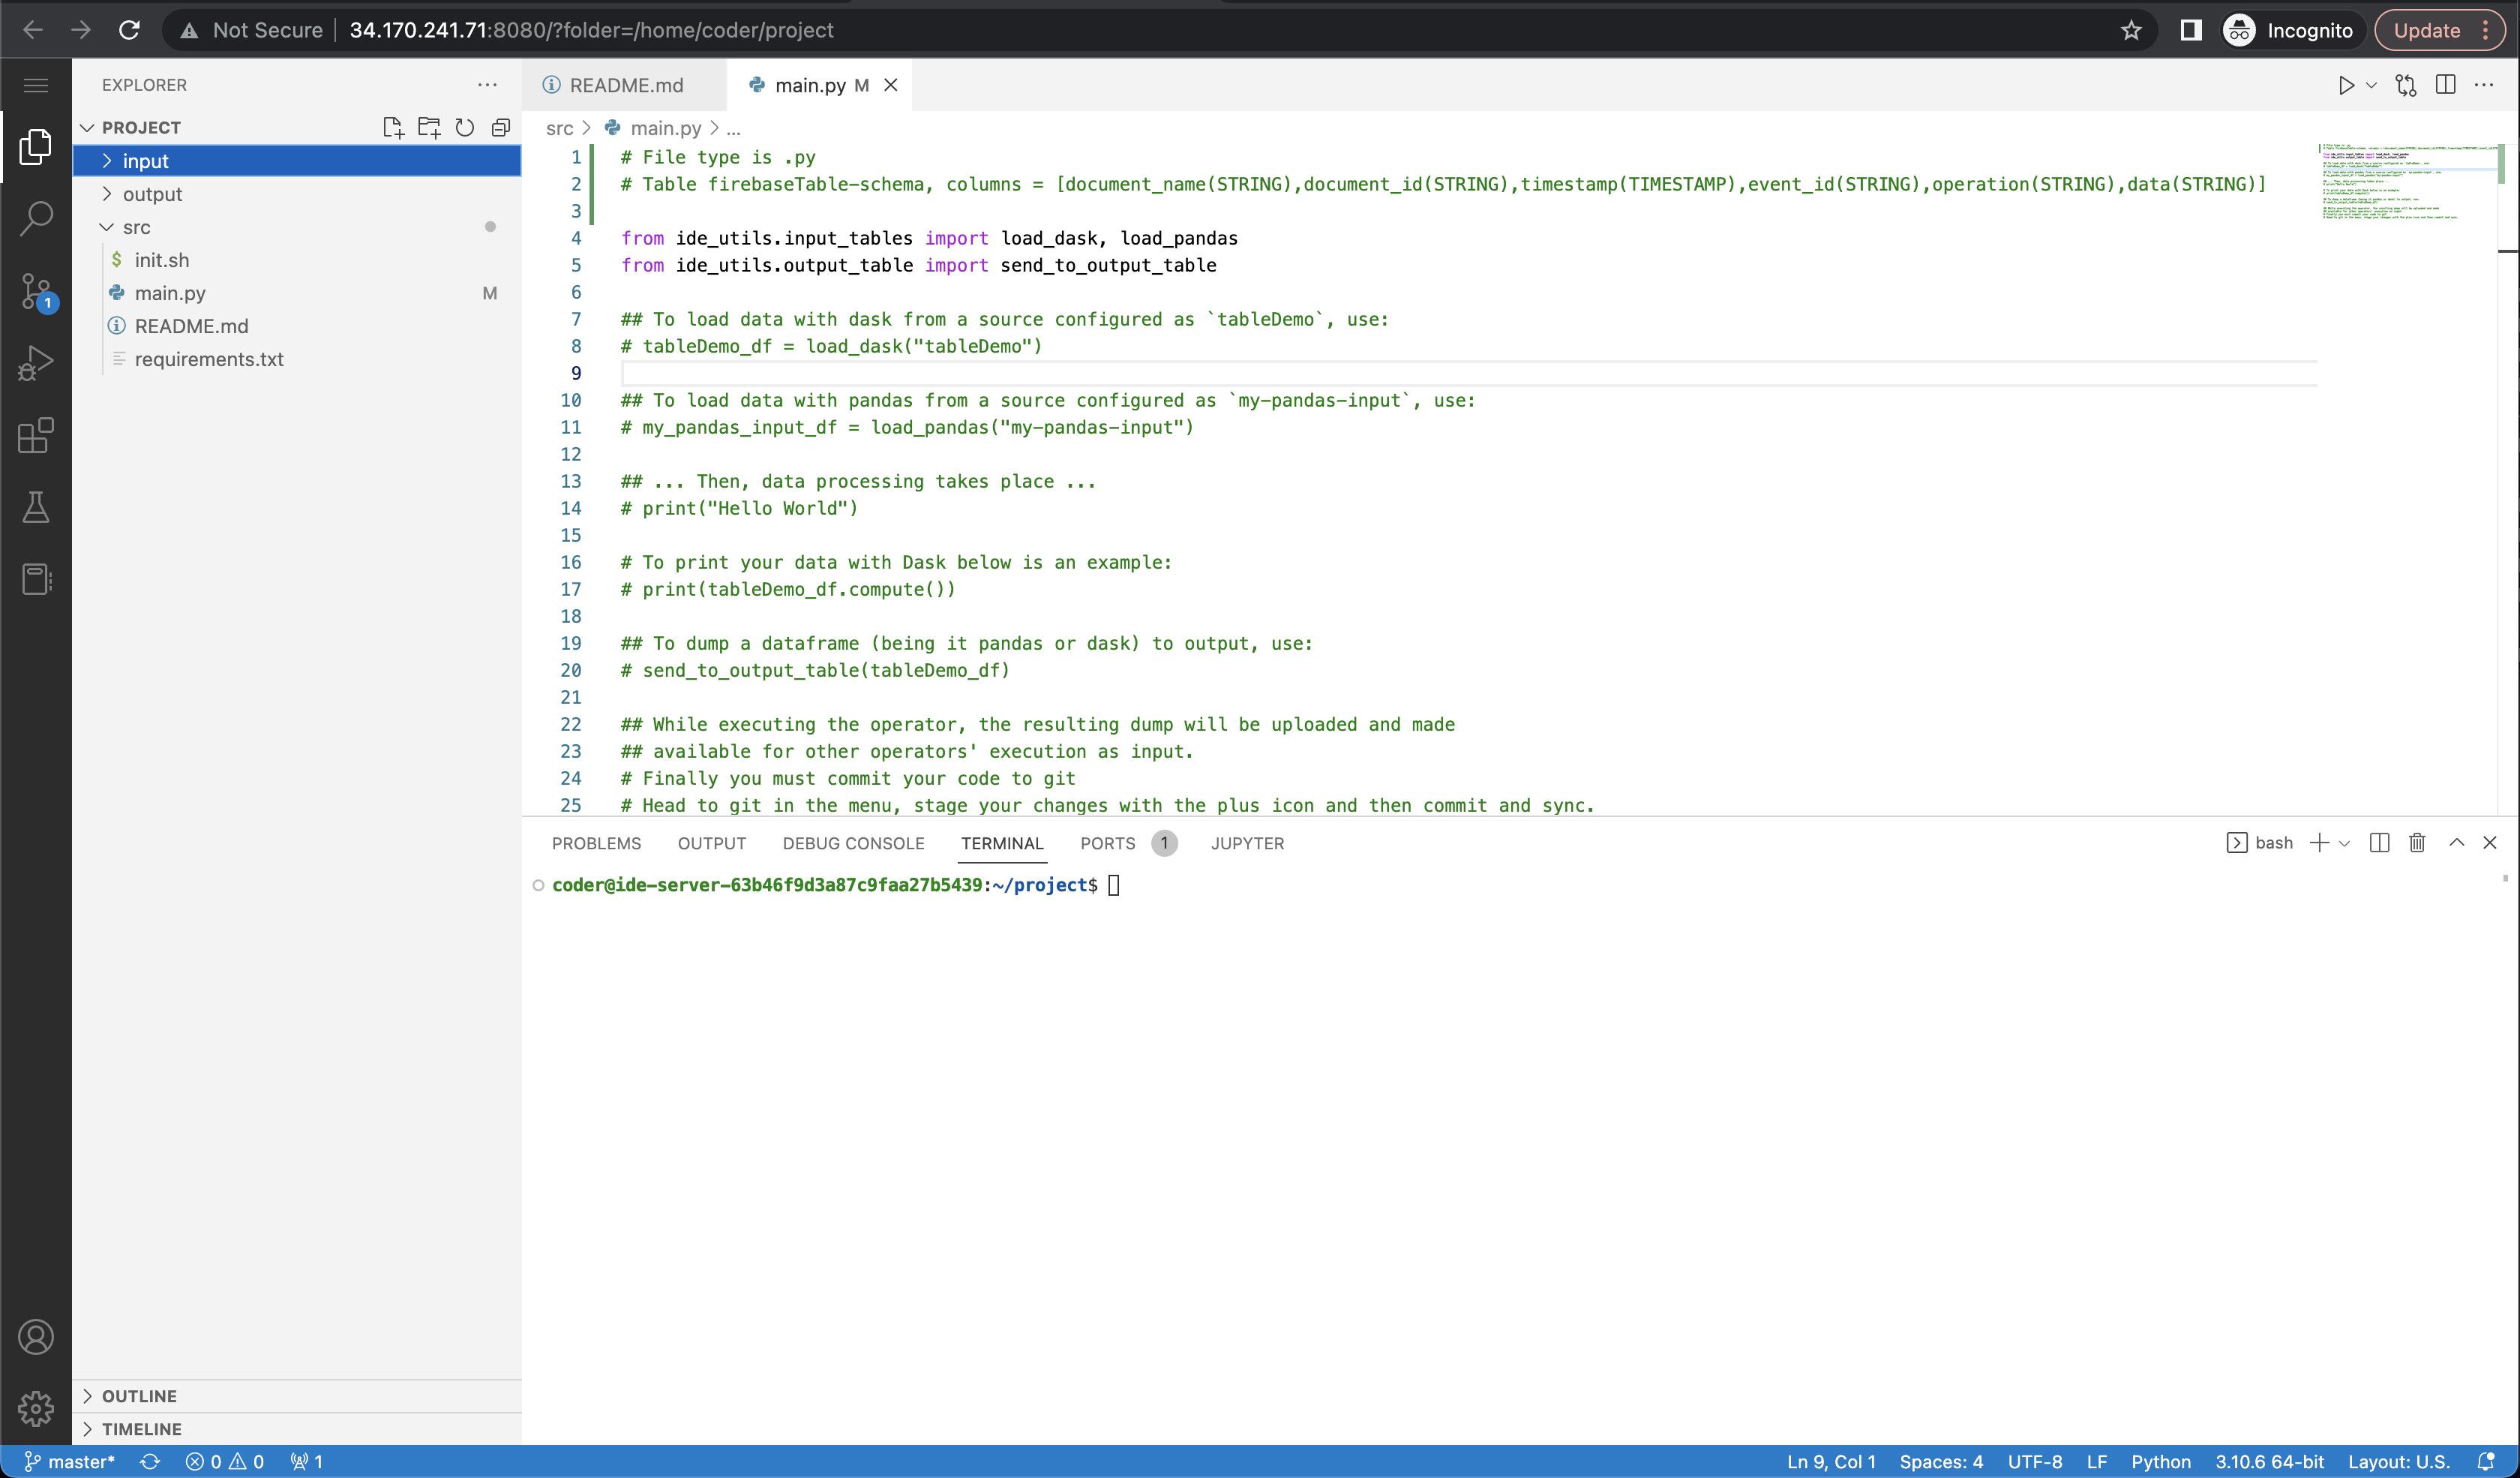Open the OUTPUT panel tab
This screenshot has height=1478, width=2520.
[712, 843]
